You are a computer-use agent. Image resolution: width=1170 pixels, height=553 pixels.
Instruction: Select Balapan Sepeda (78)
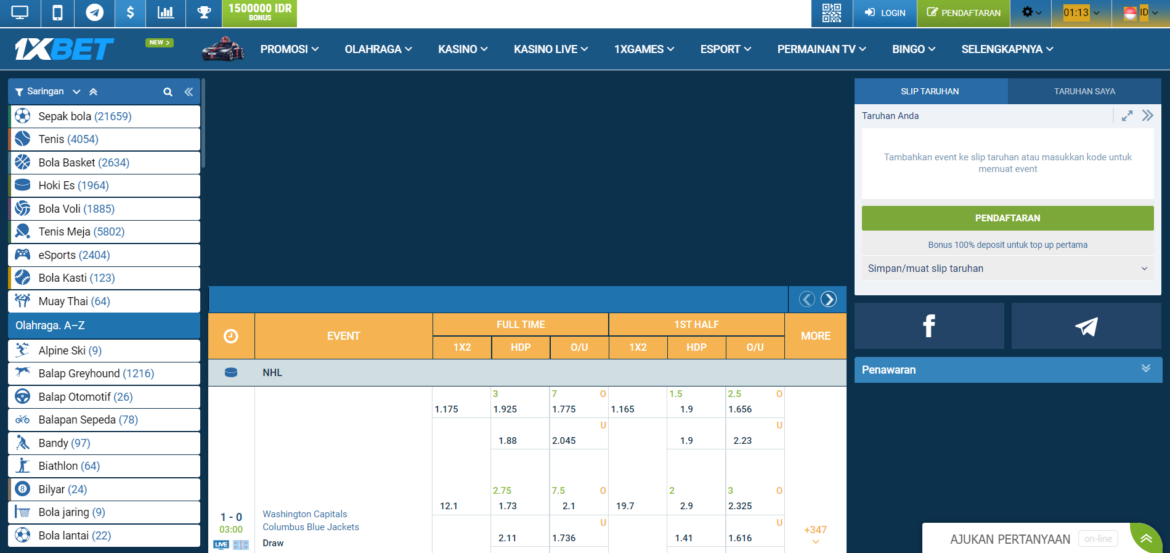pyautogui.click(x=104, y=420)
